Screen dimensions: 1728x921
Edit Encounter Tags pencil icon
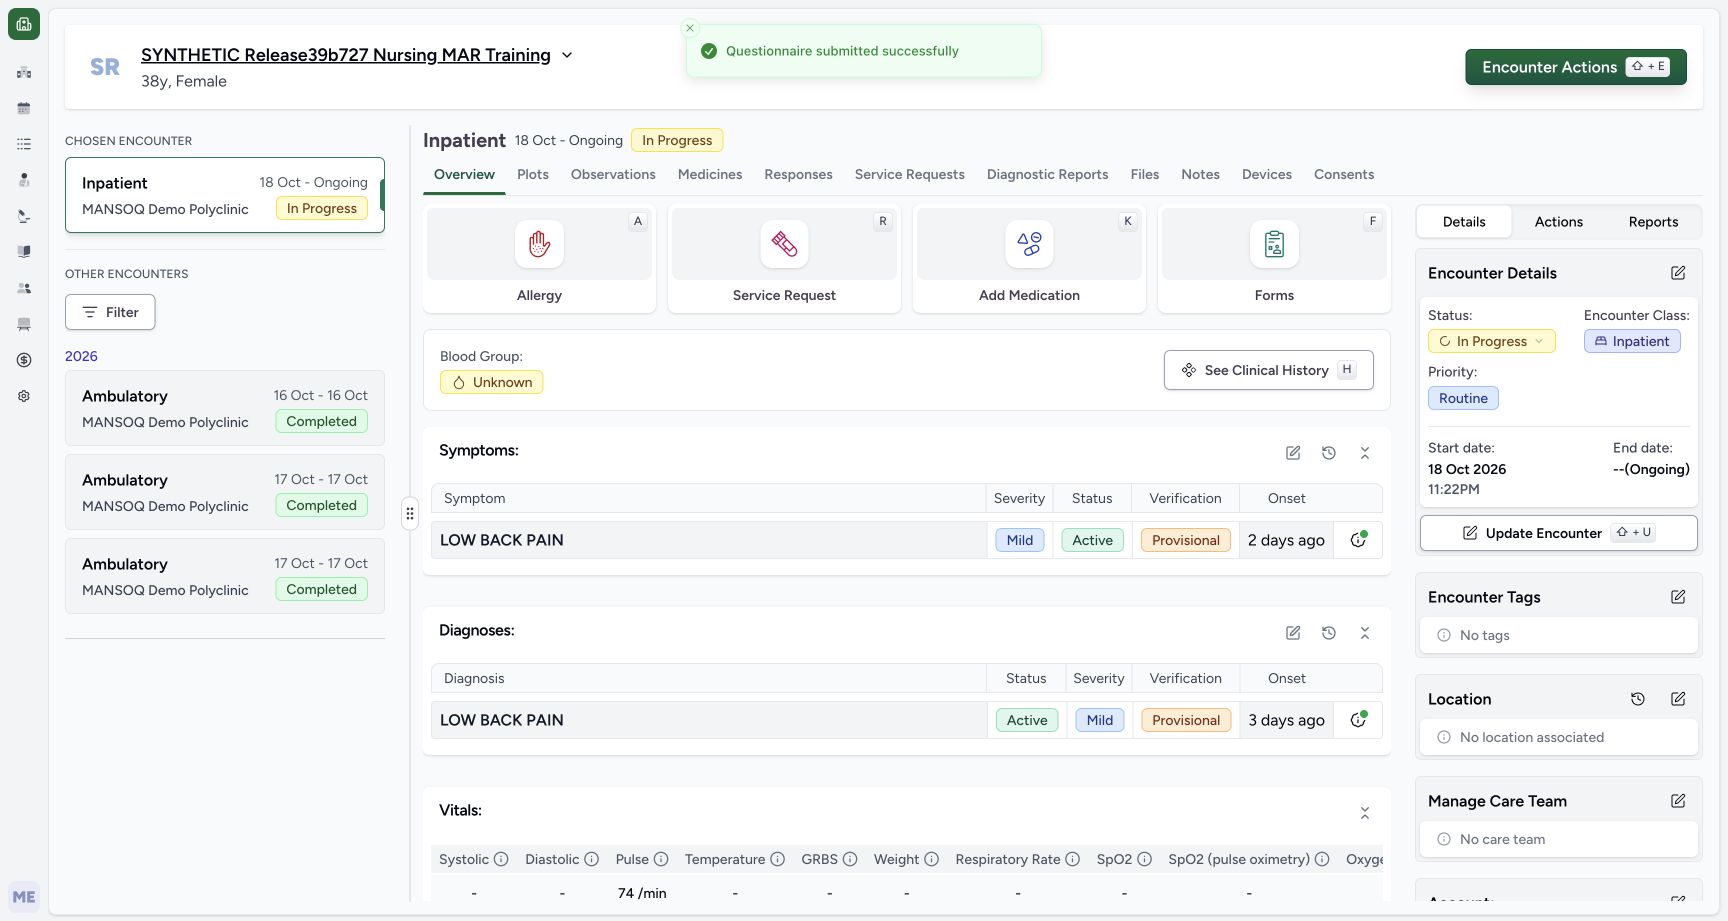(x=1678, y=597)
